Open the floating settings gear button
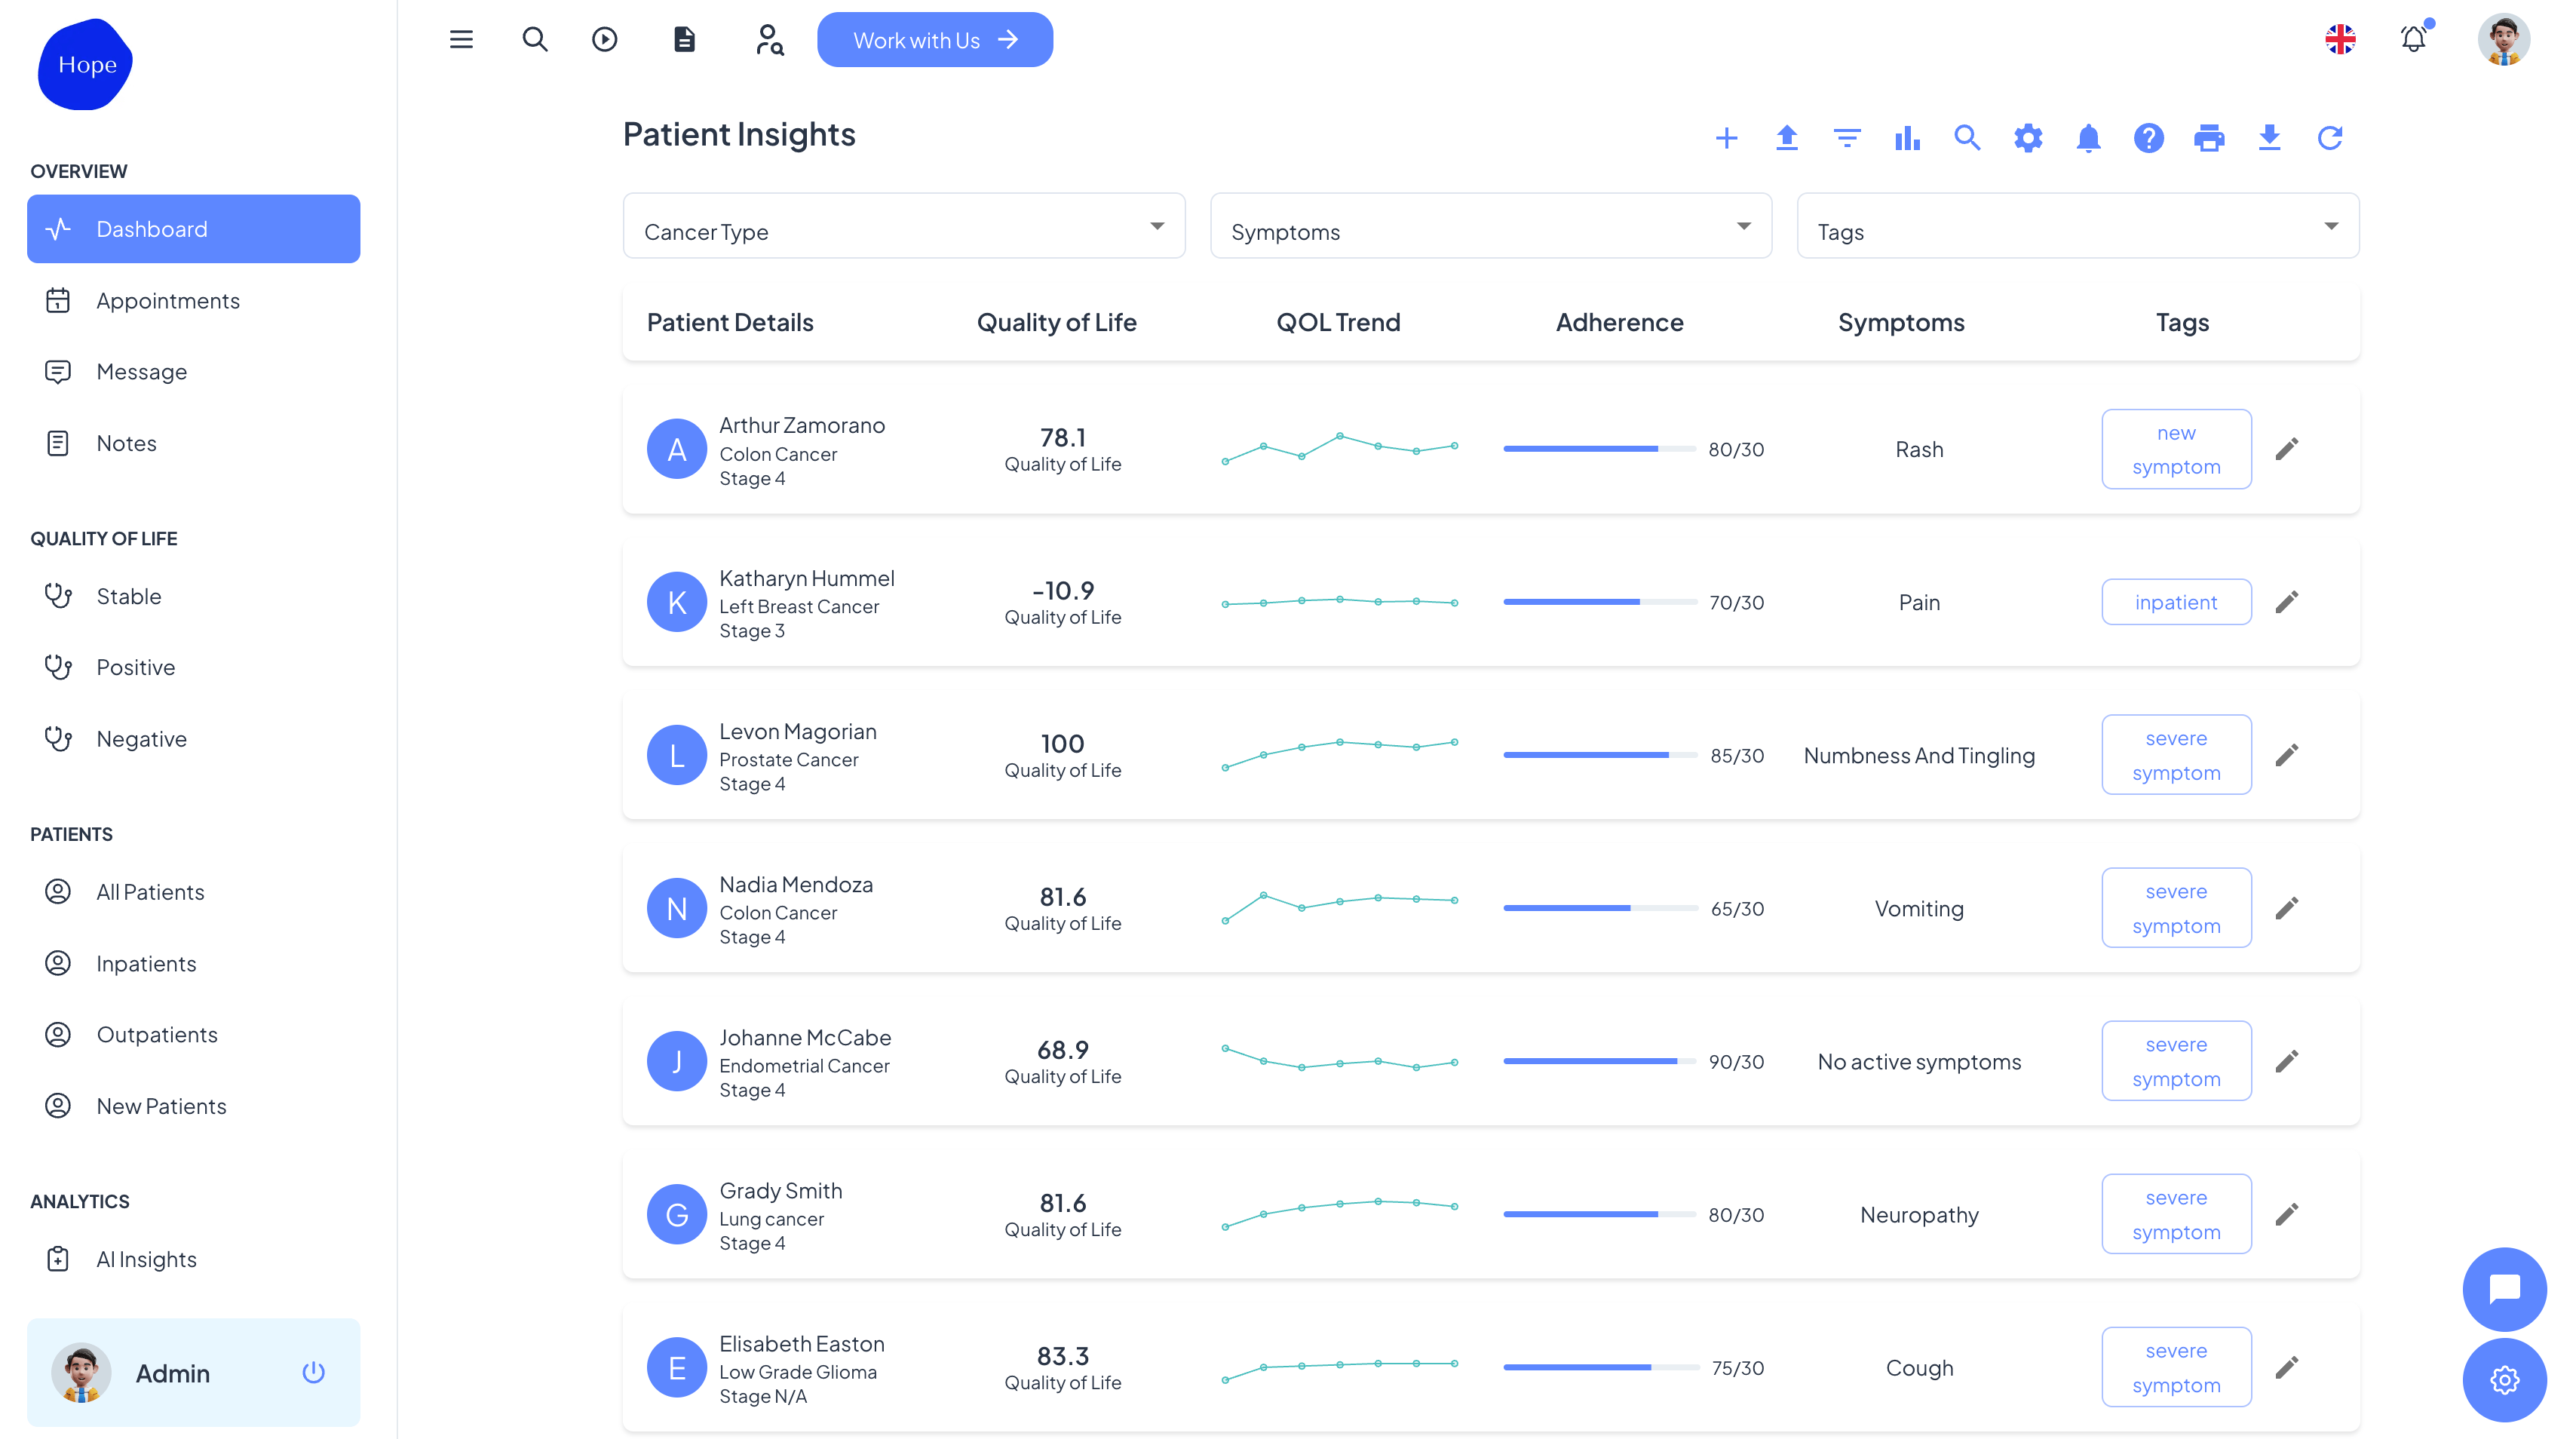The height and width of the screenshot is (1439, 2576). point(2504,1380)
